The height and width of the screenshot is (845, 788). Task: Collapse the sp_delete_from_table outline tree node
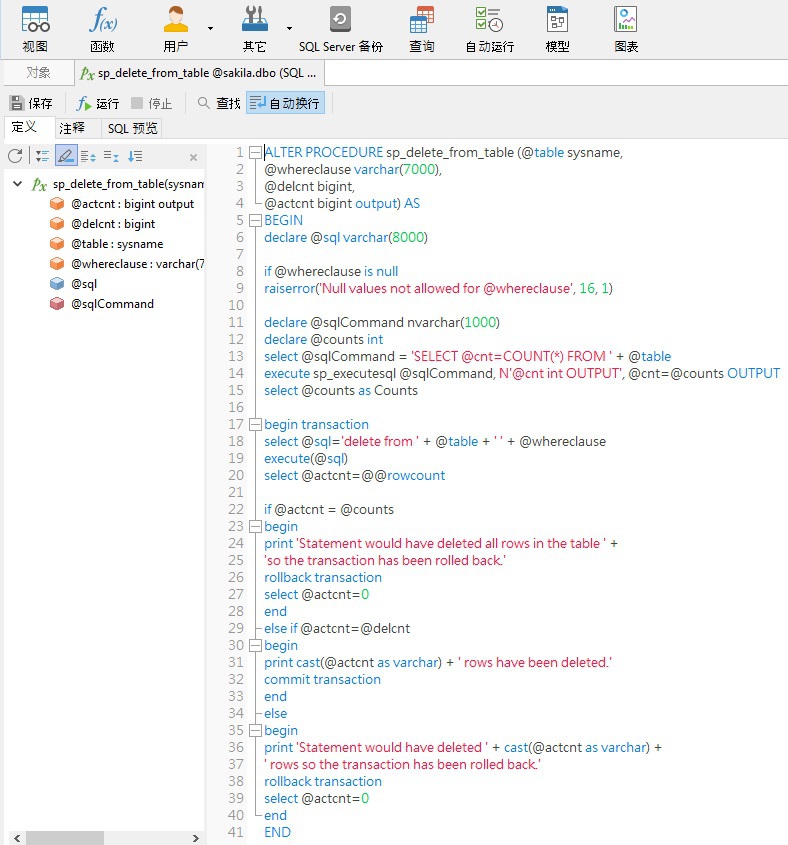(17, 184)
